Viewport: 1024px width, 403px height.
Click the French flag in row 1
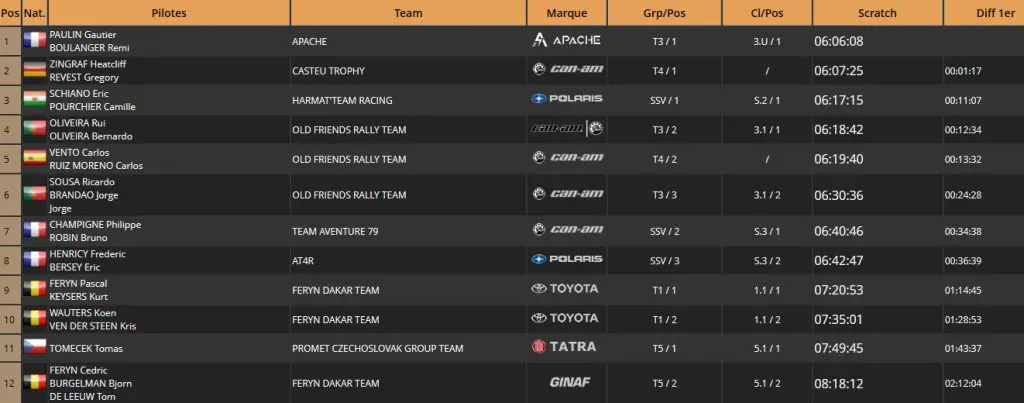pos(34,41)
